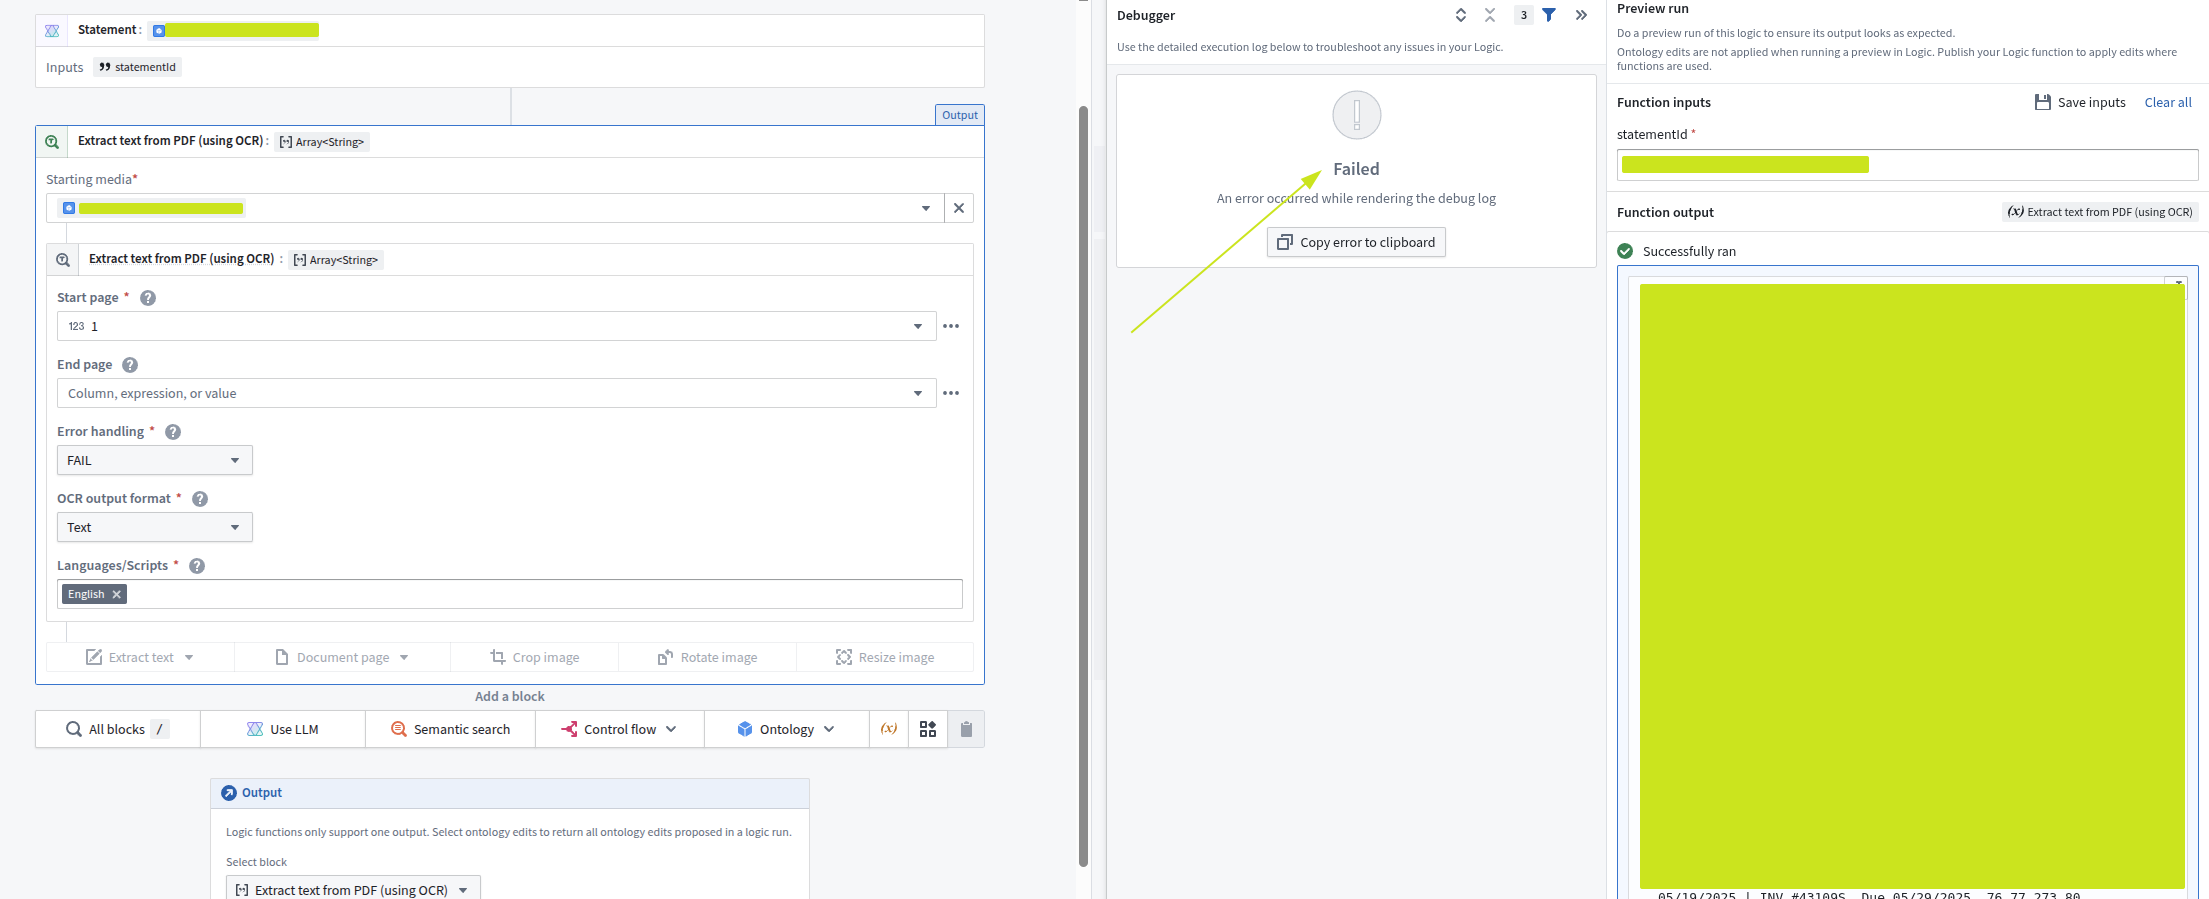
Task: Click the failed warning exclamation icon
Action: [x=1357, y=115]
